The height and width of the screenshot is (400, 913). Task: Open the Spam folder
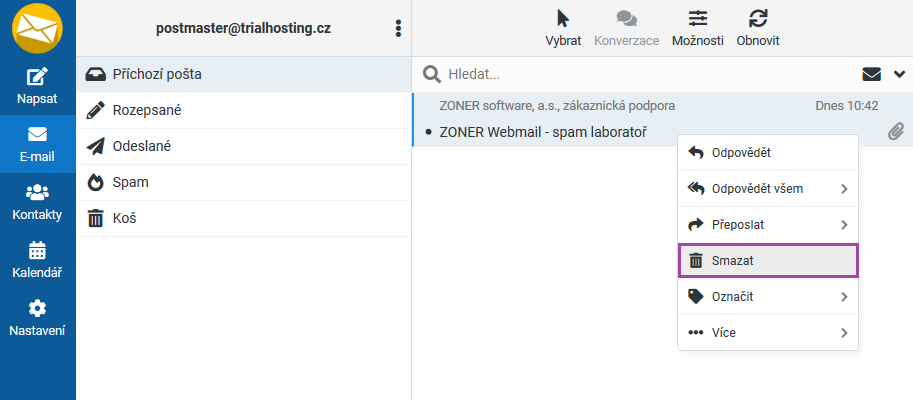(130, 182)
